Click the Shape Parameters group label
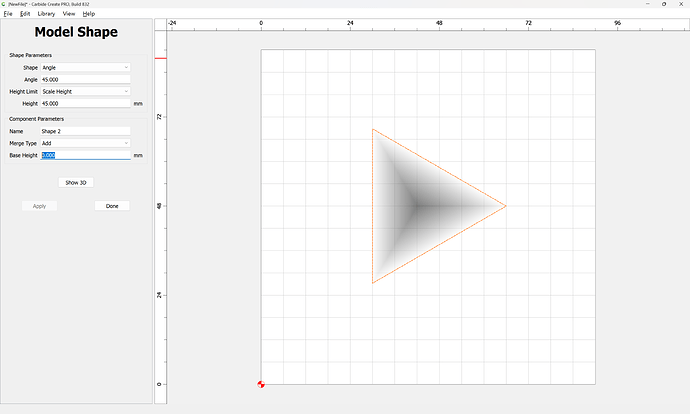Viewport: 690px width, 414px height. [x=30, y=55]
